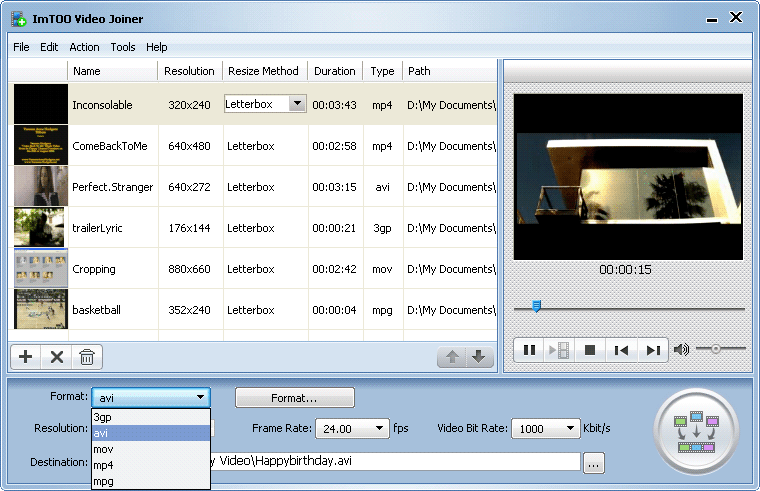Select the basketball video thumbnail
This screenshot has height=491, width=760.
click(40, 310)
